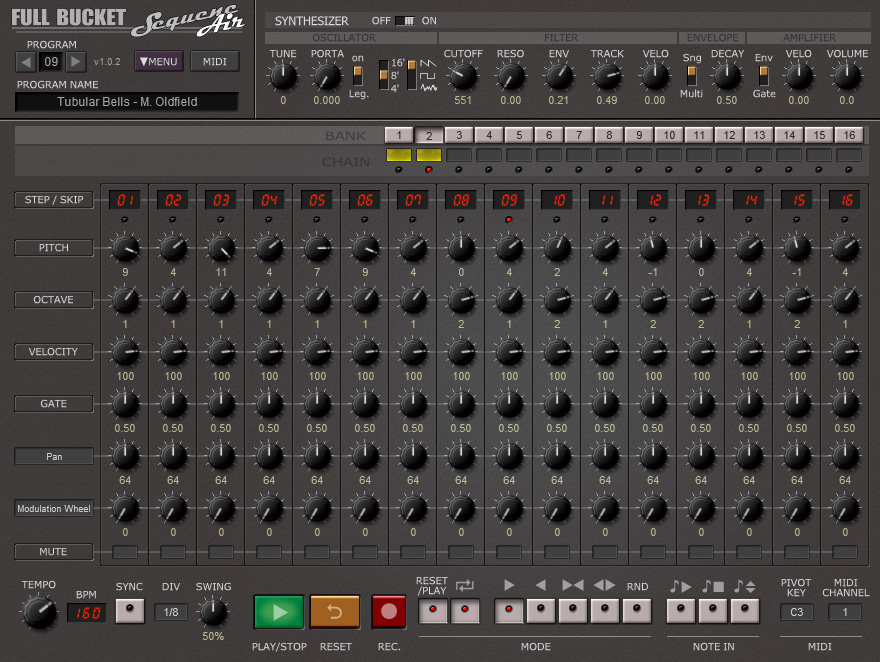Click the VELOCITY row label button
Screen dimensions: 880x662
[x=54, y=352]
